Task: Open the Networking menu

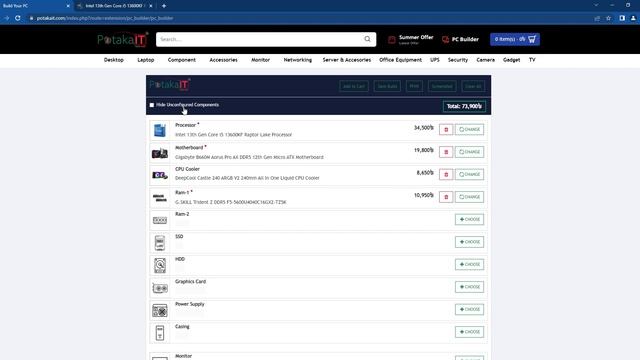Action: click(298, 60)
